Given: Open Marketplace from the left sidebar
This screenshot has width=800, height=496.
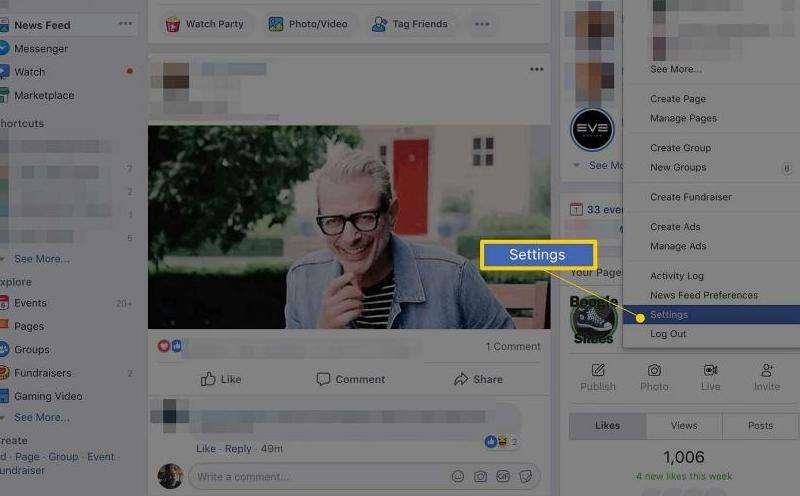Looking at the screenshot, I should tap(43, 95).
